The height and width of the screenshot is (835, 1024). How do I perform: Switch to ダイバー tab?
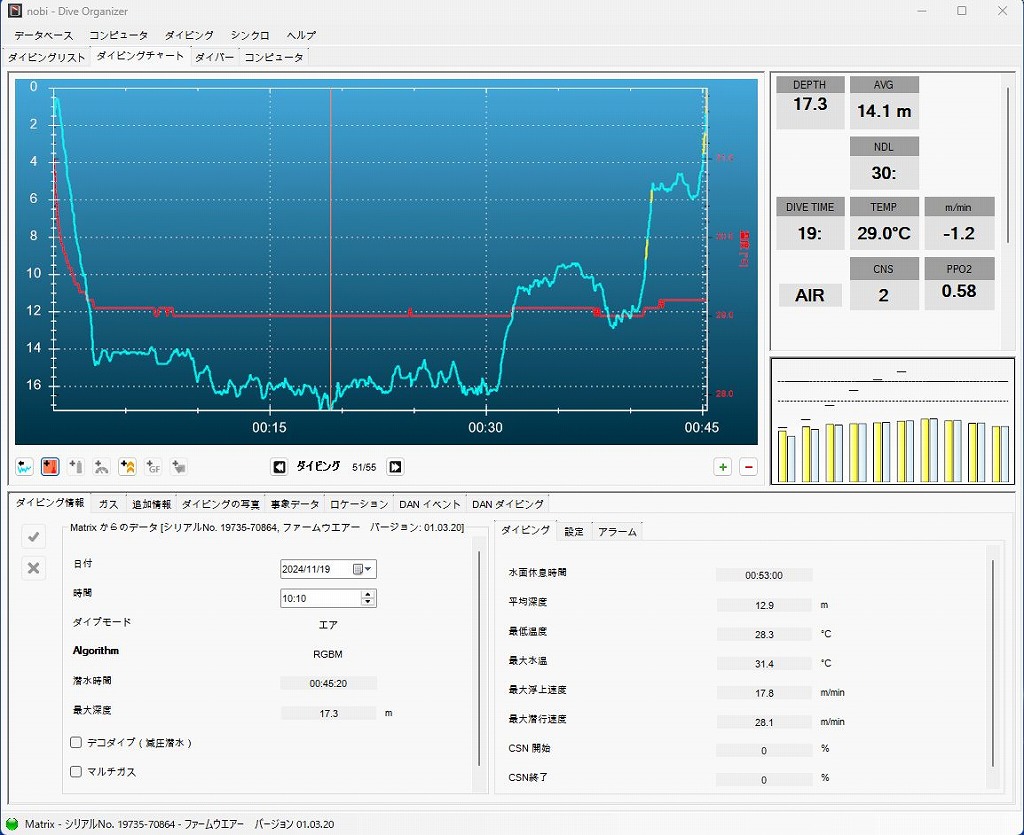pyautogui.click(x=214, y=57)
